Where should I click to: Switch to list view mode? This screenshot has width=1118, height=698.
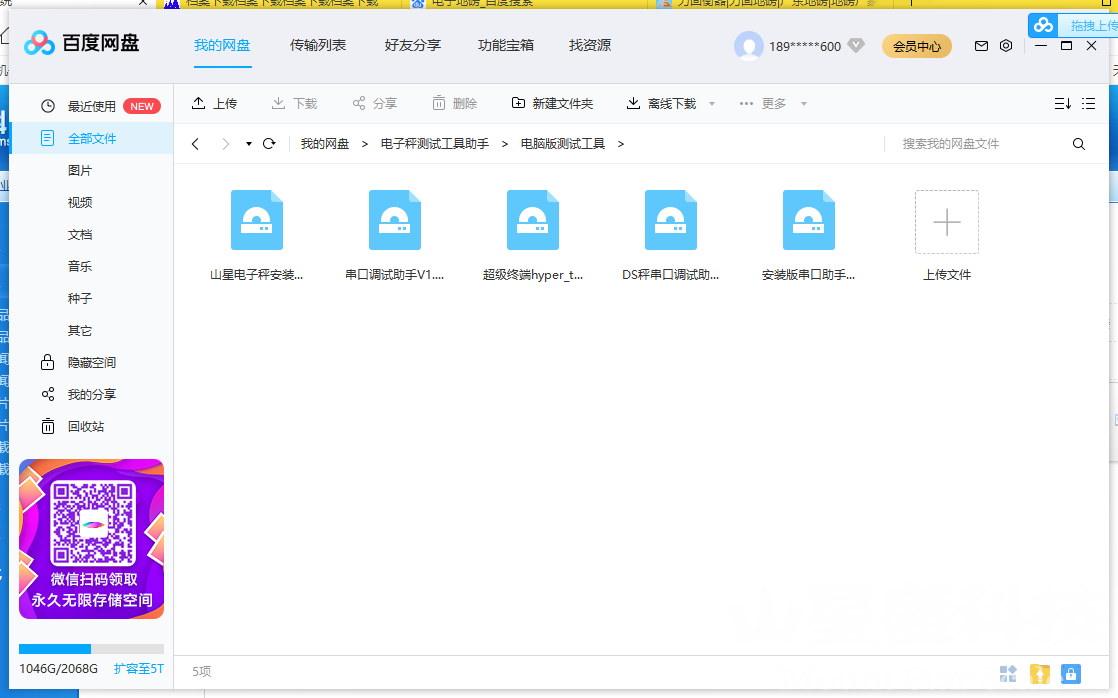point(1089,104)
